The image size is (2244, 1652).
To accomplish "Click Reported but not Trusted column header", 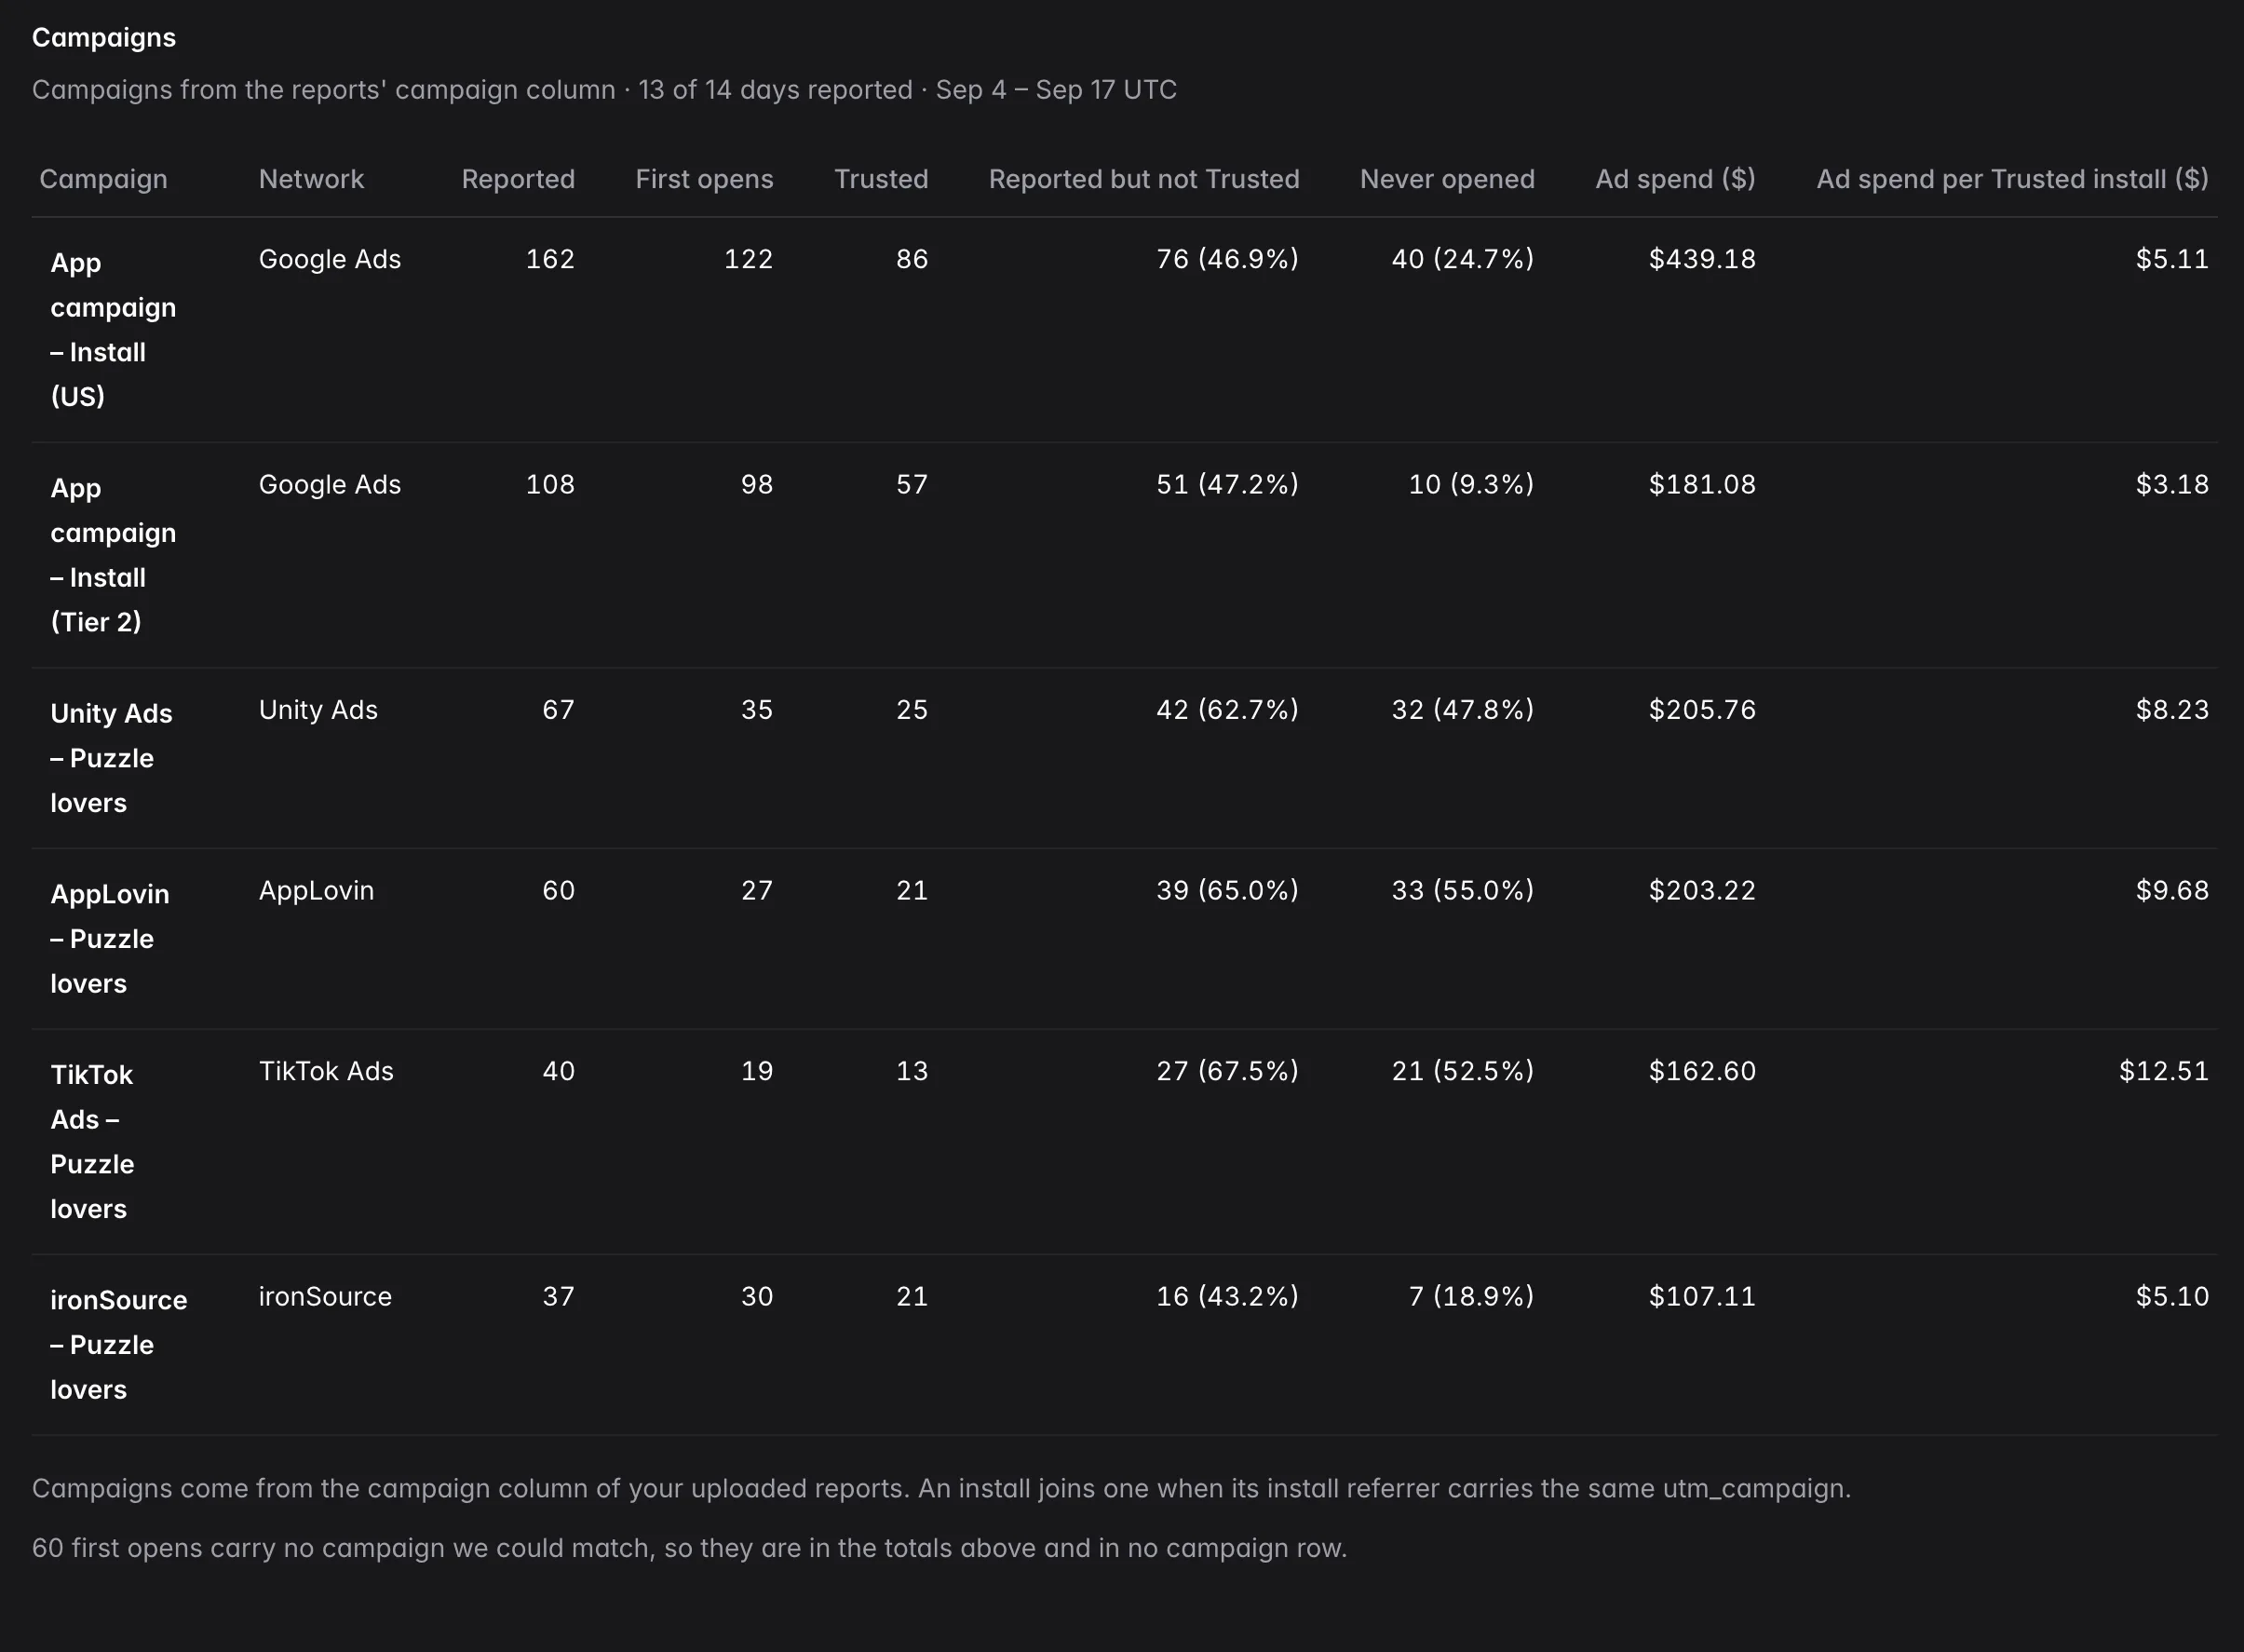I will (x=1144, y=179).
